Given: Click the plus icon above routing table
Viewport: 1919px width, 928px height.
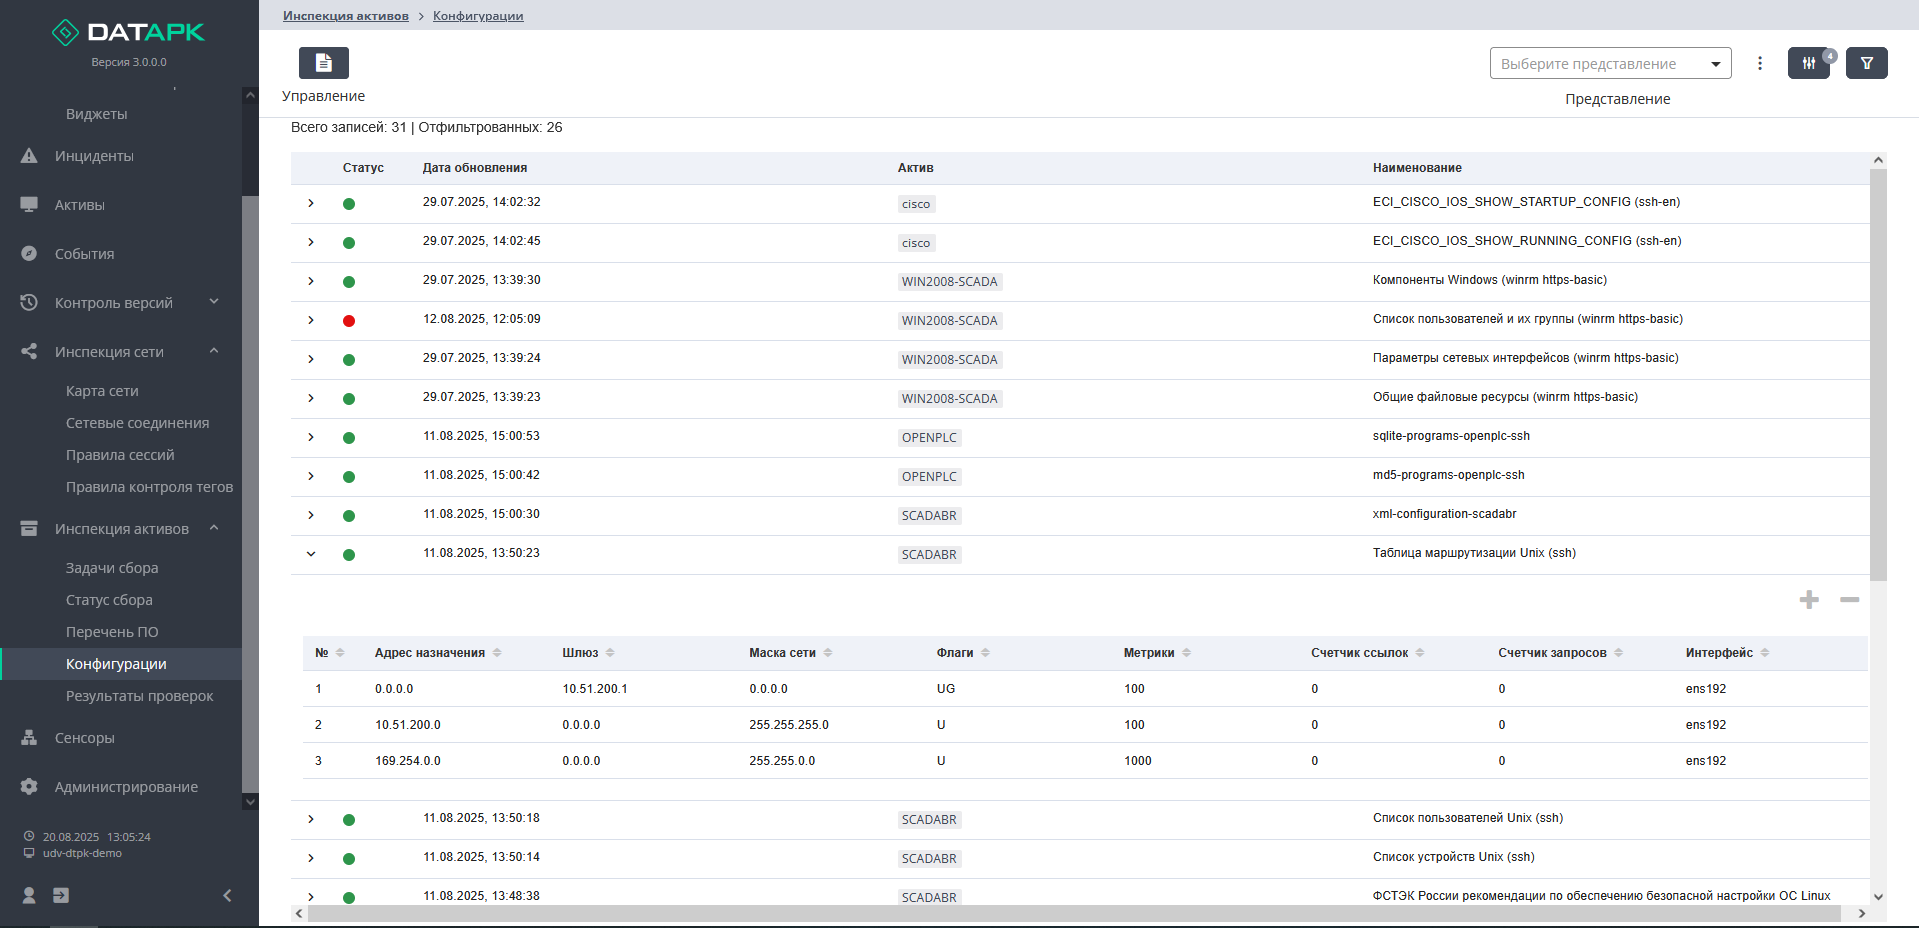Looking at the screenshot, I should coord(1809,600).
